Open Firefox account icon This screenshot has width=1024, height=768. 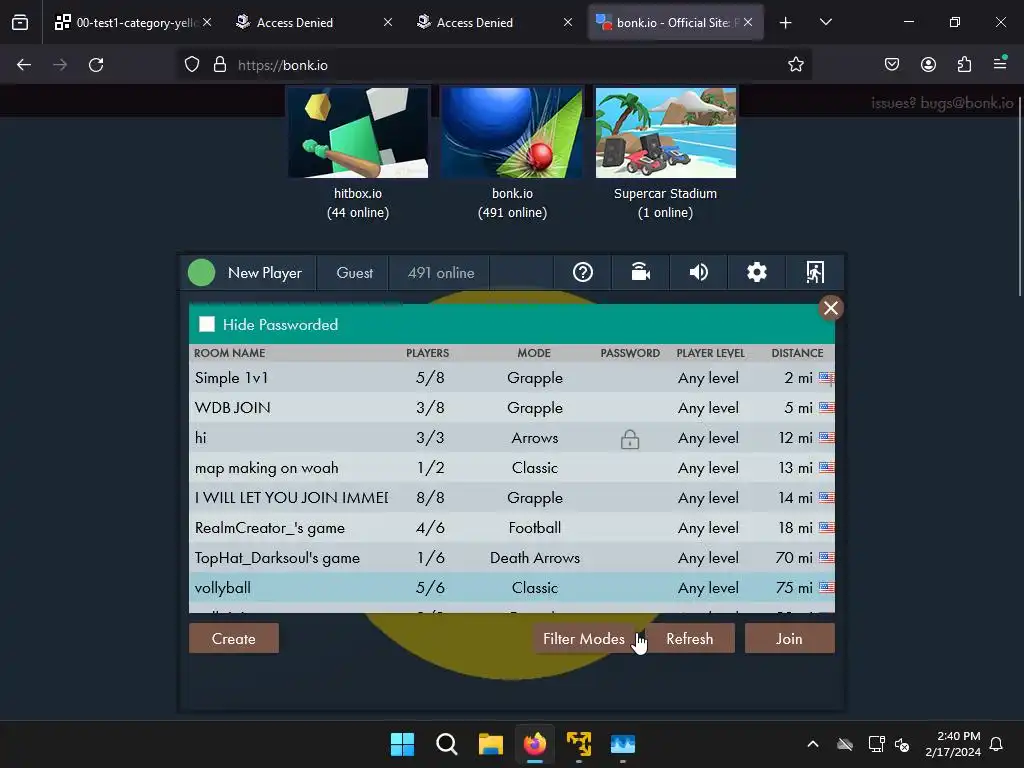click(x=928, y=64)
